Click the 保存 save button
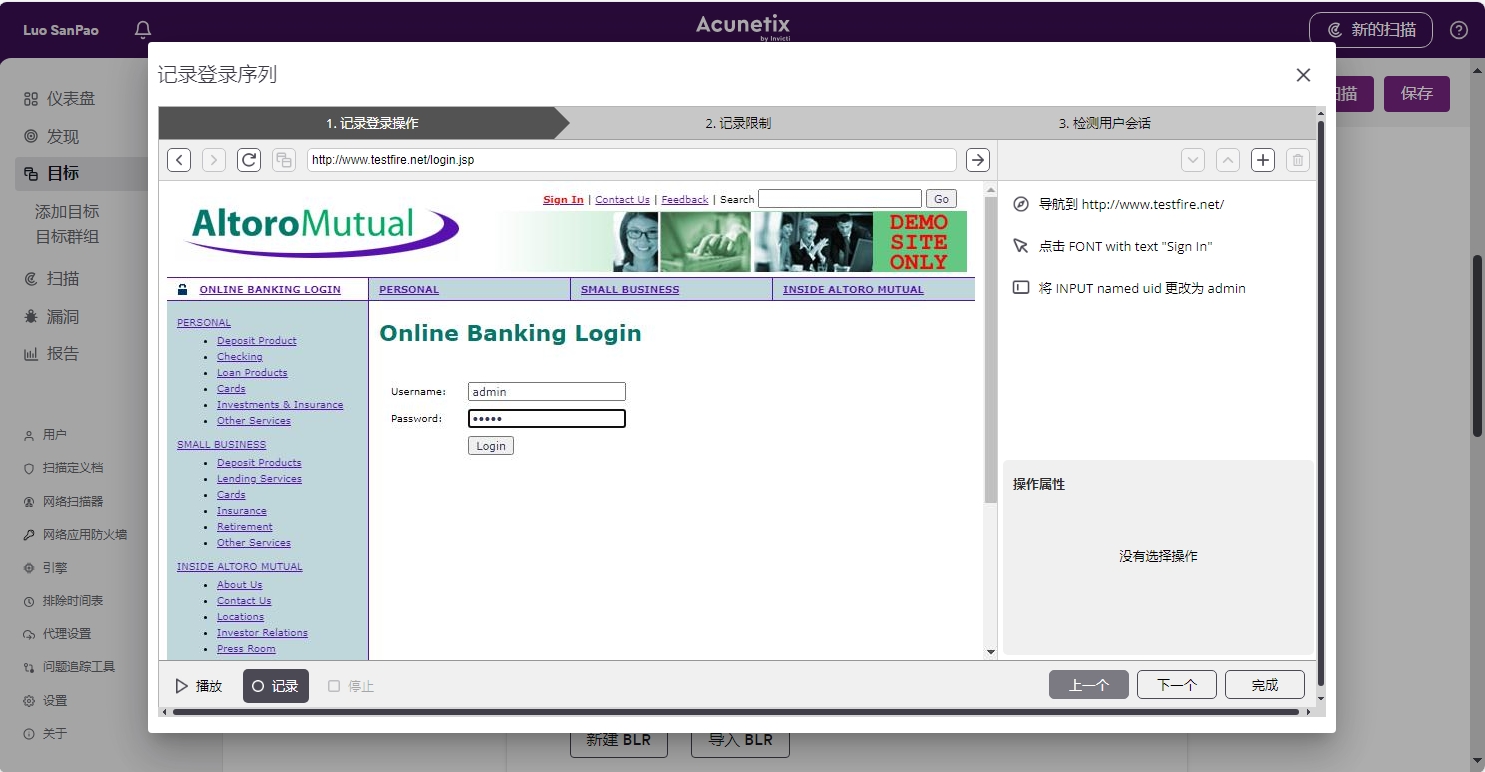The image size is (1485, 772). point(1417,94)
